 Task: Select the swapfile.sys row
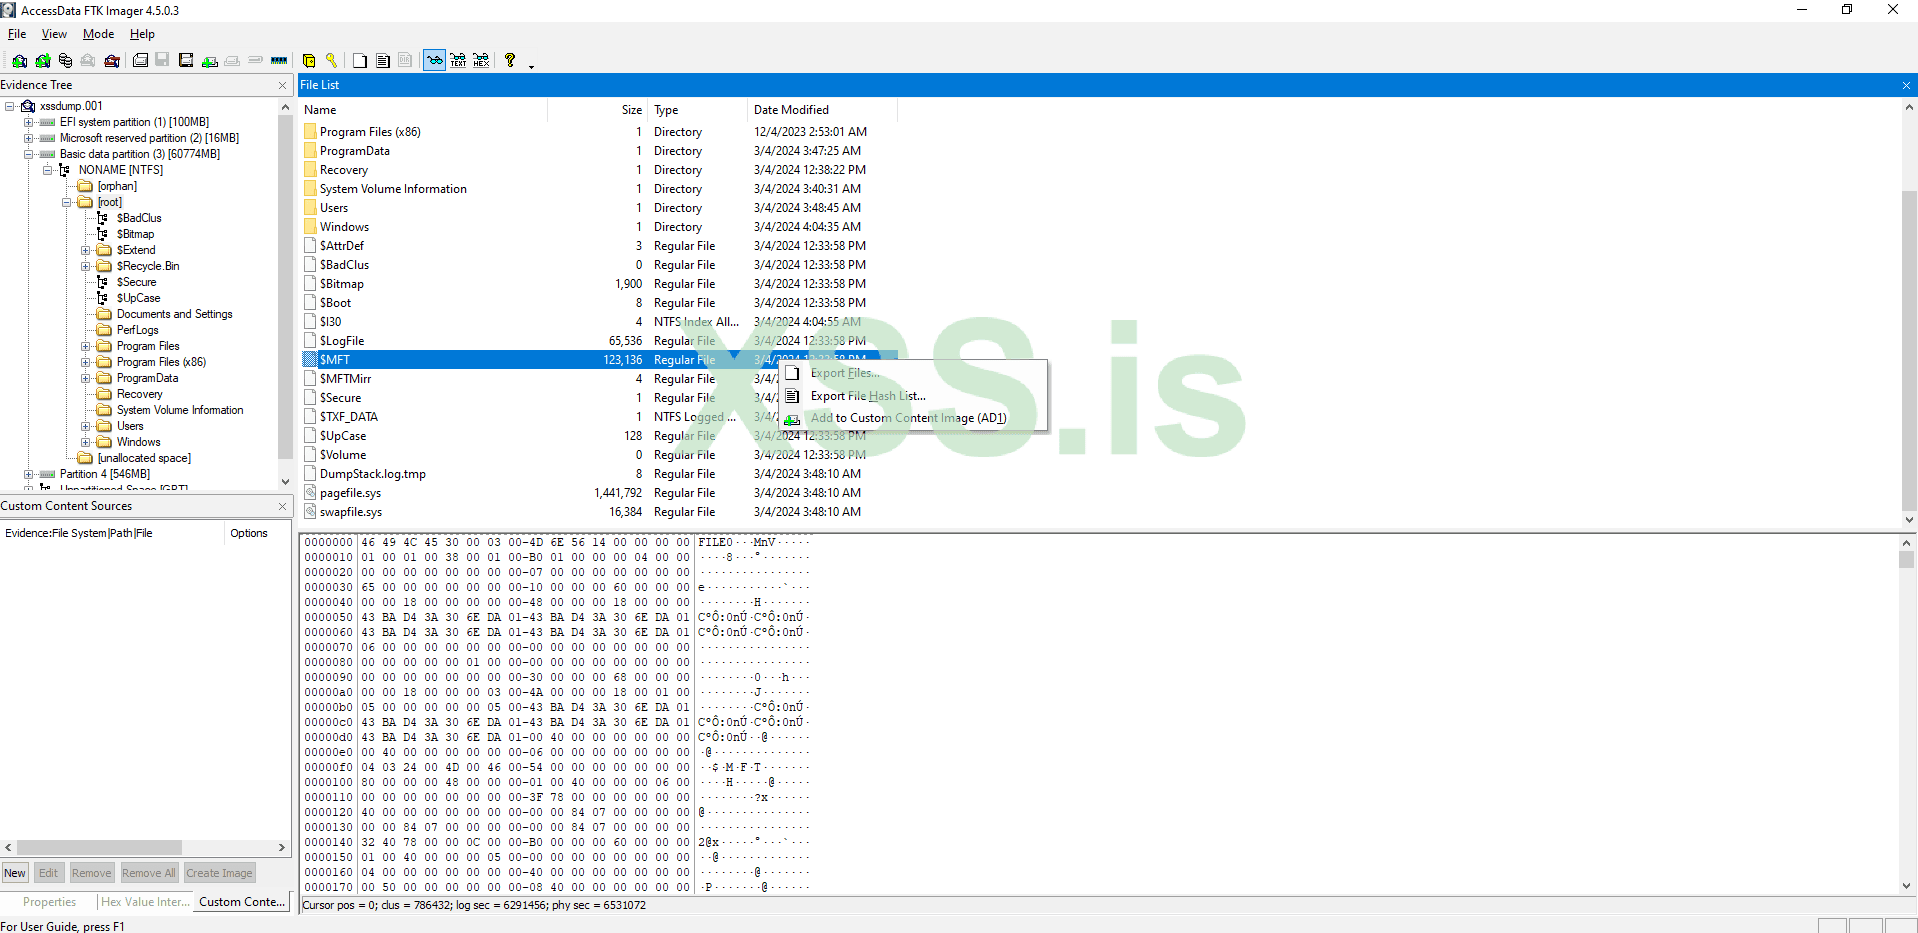[x=600, y=512]
